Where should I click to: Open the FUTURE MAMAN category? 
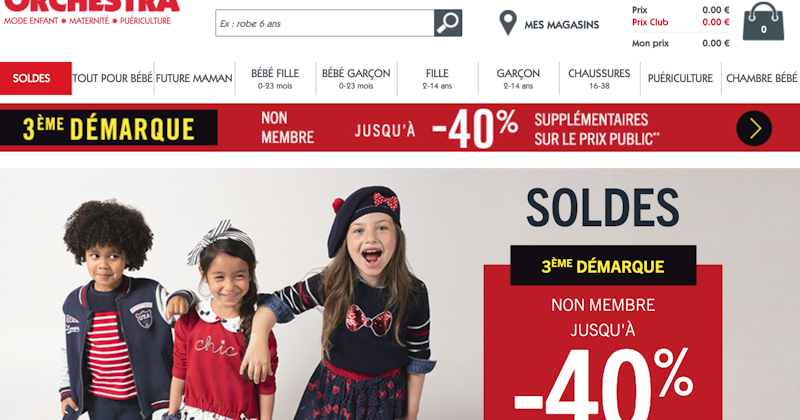point(194,79)
